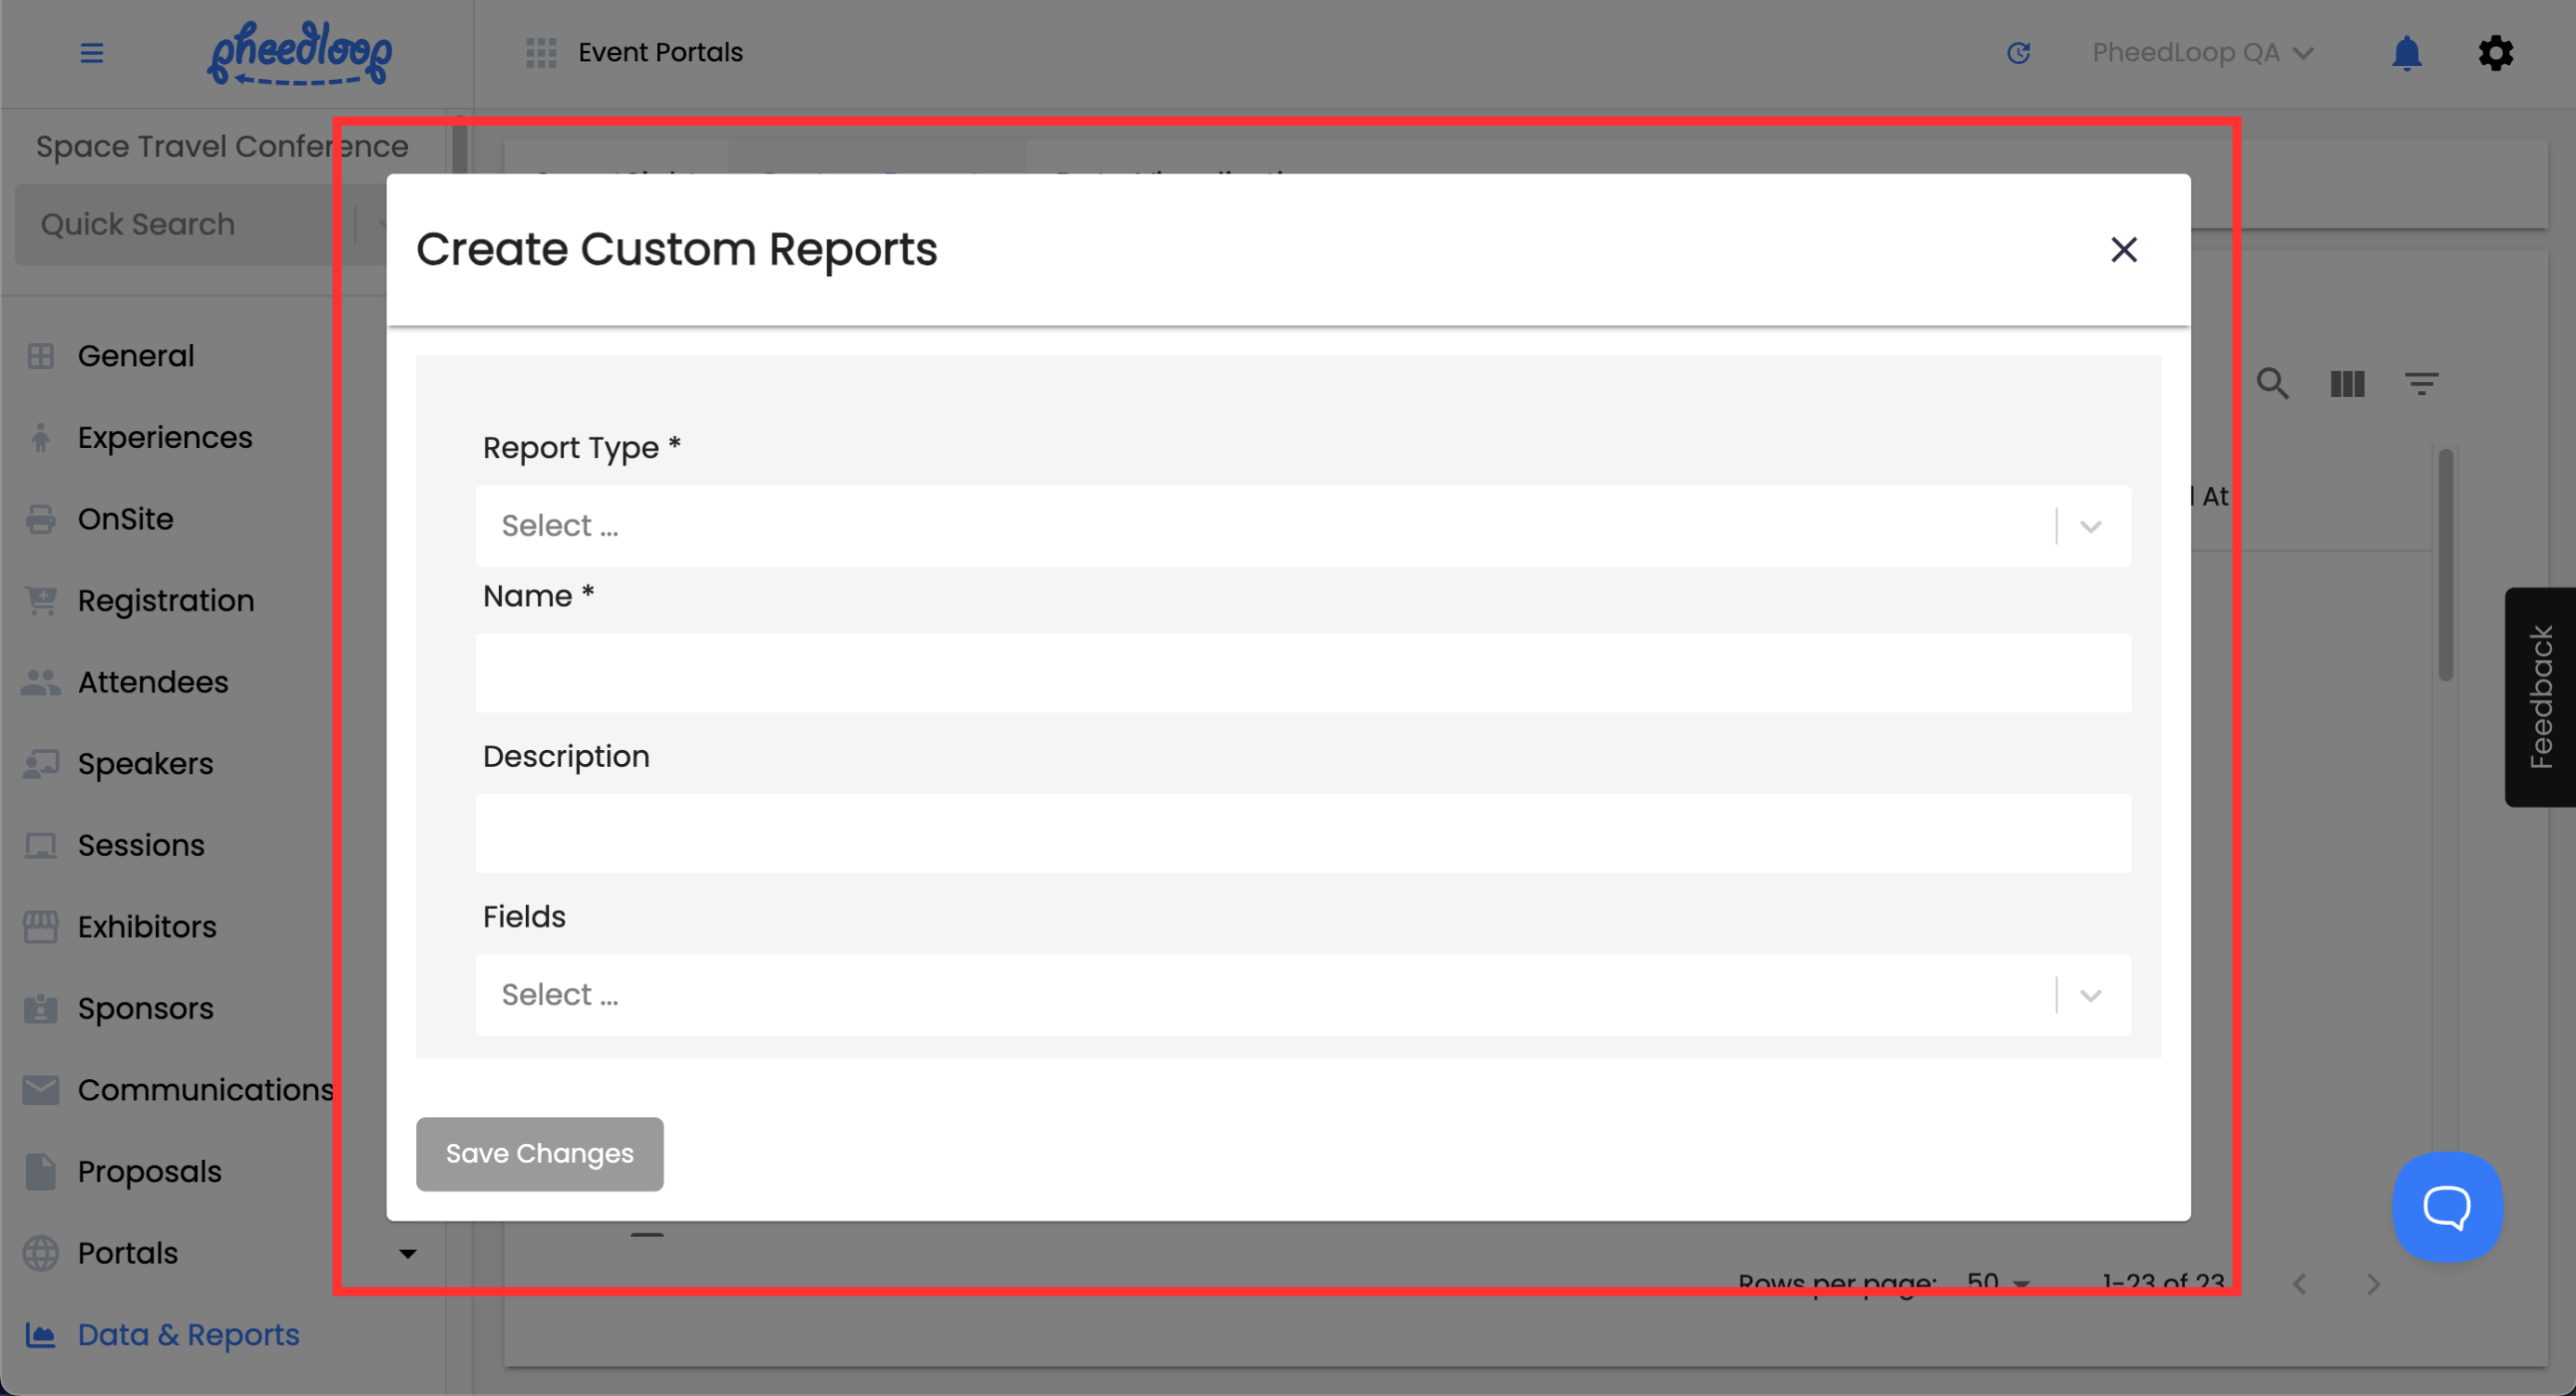Close the Create Custom Reports dialog
Screen dimensions: 2576x1396
(x=2123, y=249)
